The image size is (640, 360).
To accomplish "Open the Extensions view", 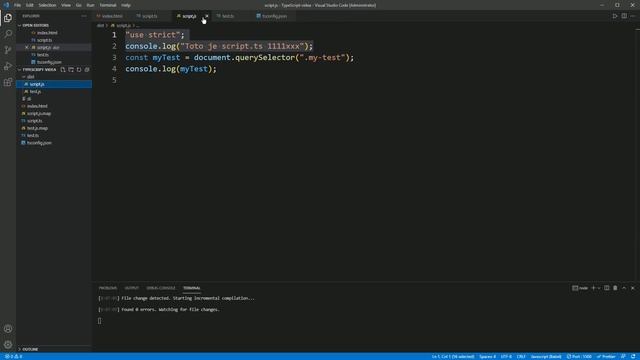I will pyautogui.click(x=8, y=82).
